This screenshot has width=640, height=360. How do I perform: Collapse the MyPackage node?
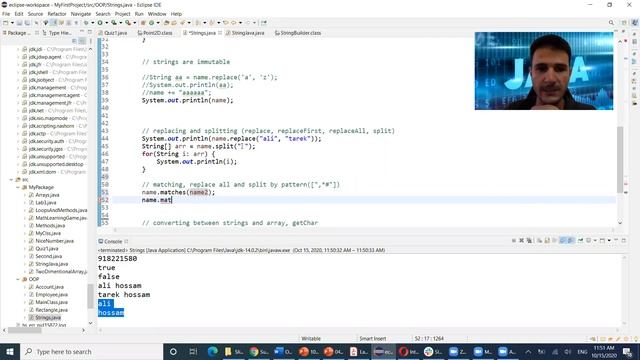coord(18,187)
